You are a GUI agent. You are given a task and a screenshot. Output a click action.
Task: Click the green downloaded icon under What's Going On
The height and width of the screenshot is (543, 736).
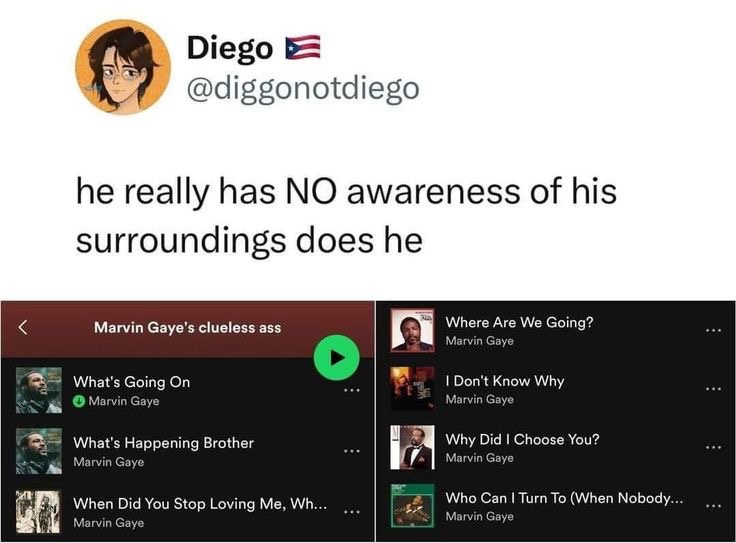(79, 401)
